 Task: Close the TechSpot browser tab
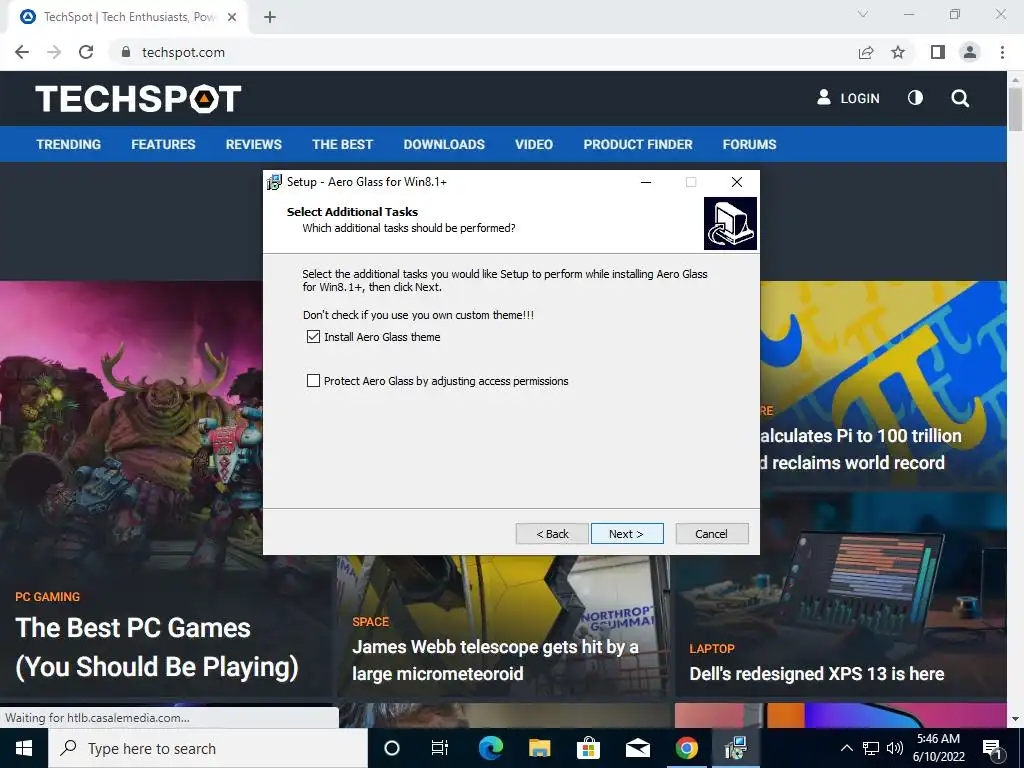pos(232,17)
